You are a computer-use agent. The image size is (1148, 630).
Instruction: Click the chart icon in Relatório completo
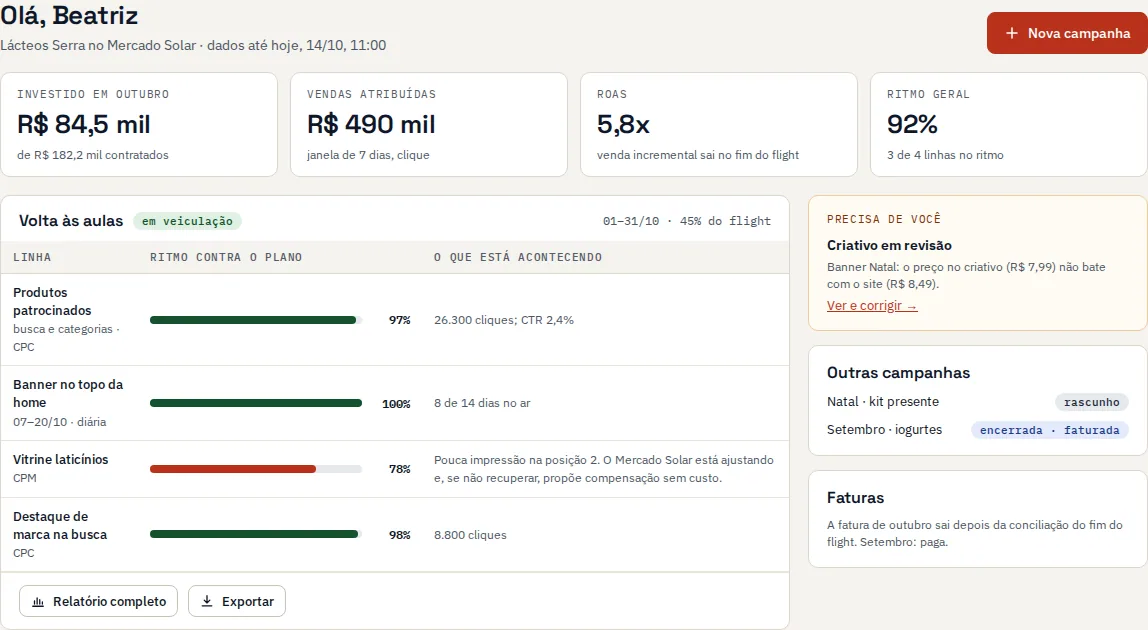[38, 601]
